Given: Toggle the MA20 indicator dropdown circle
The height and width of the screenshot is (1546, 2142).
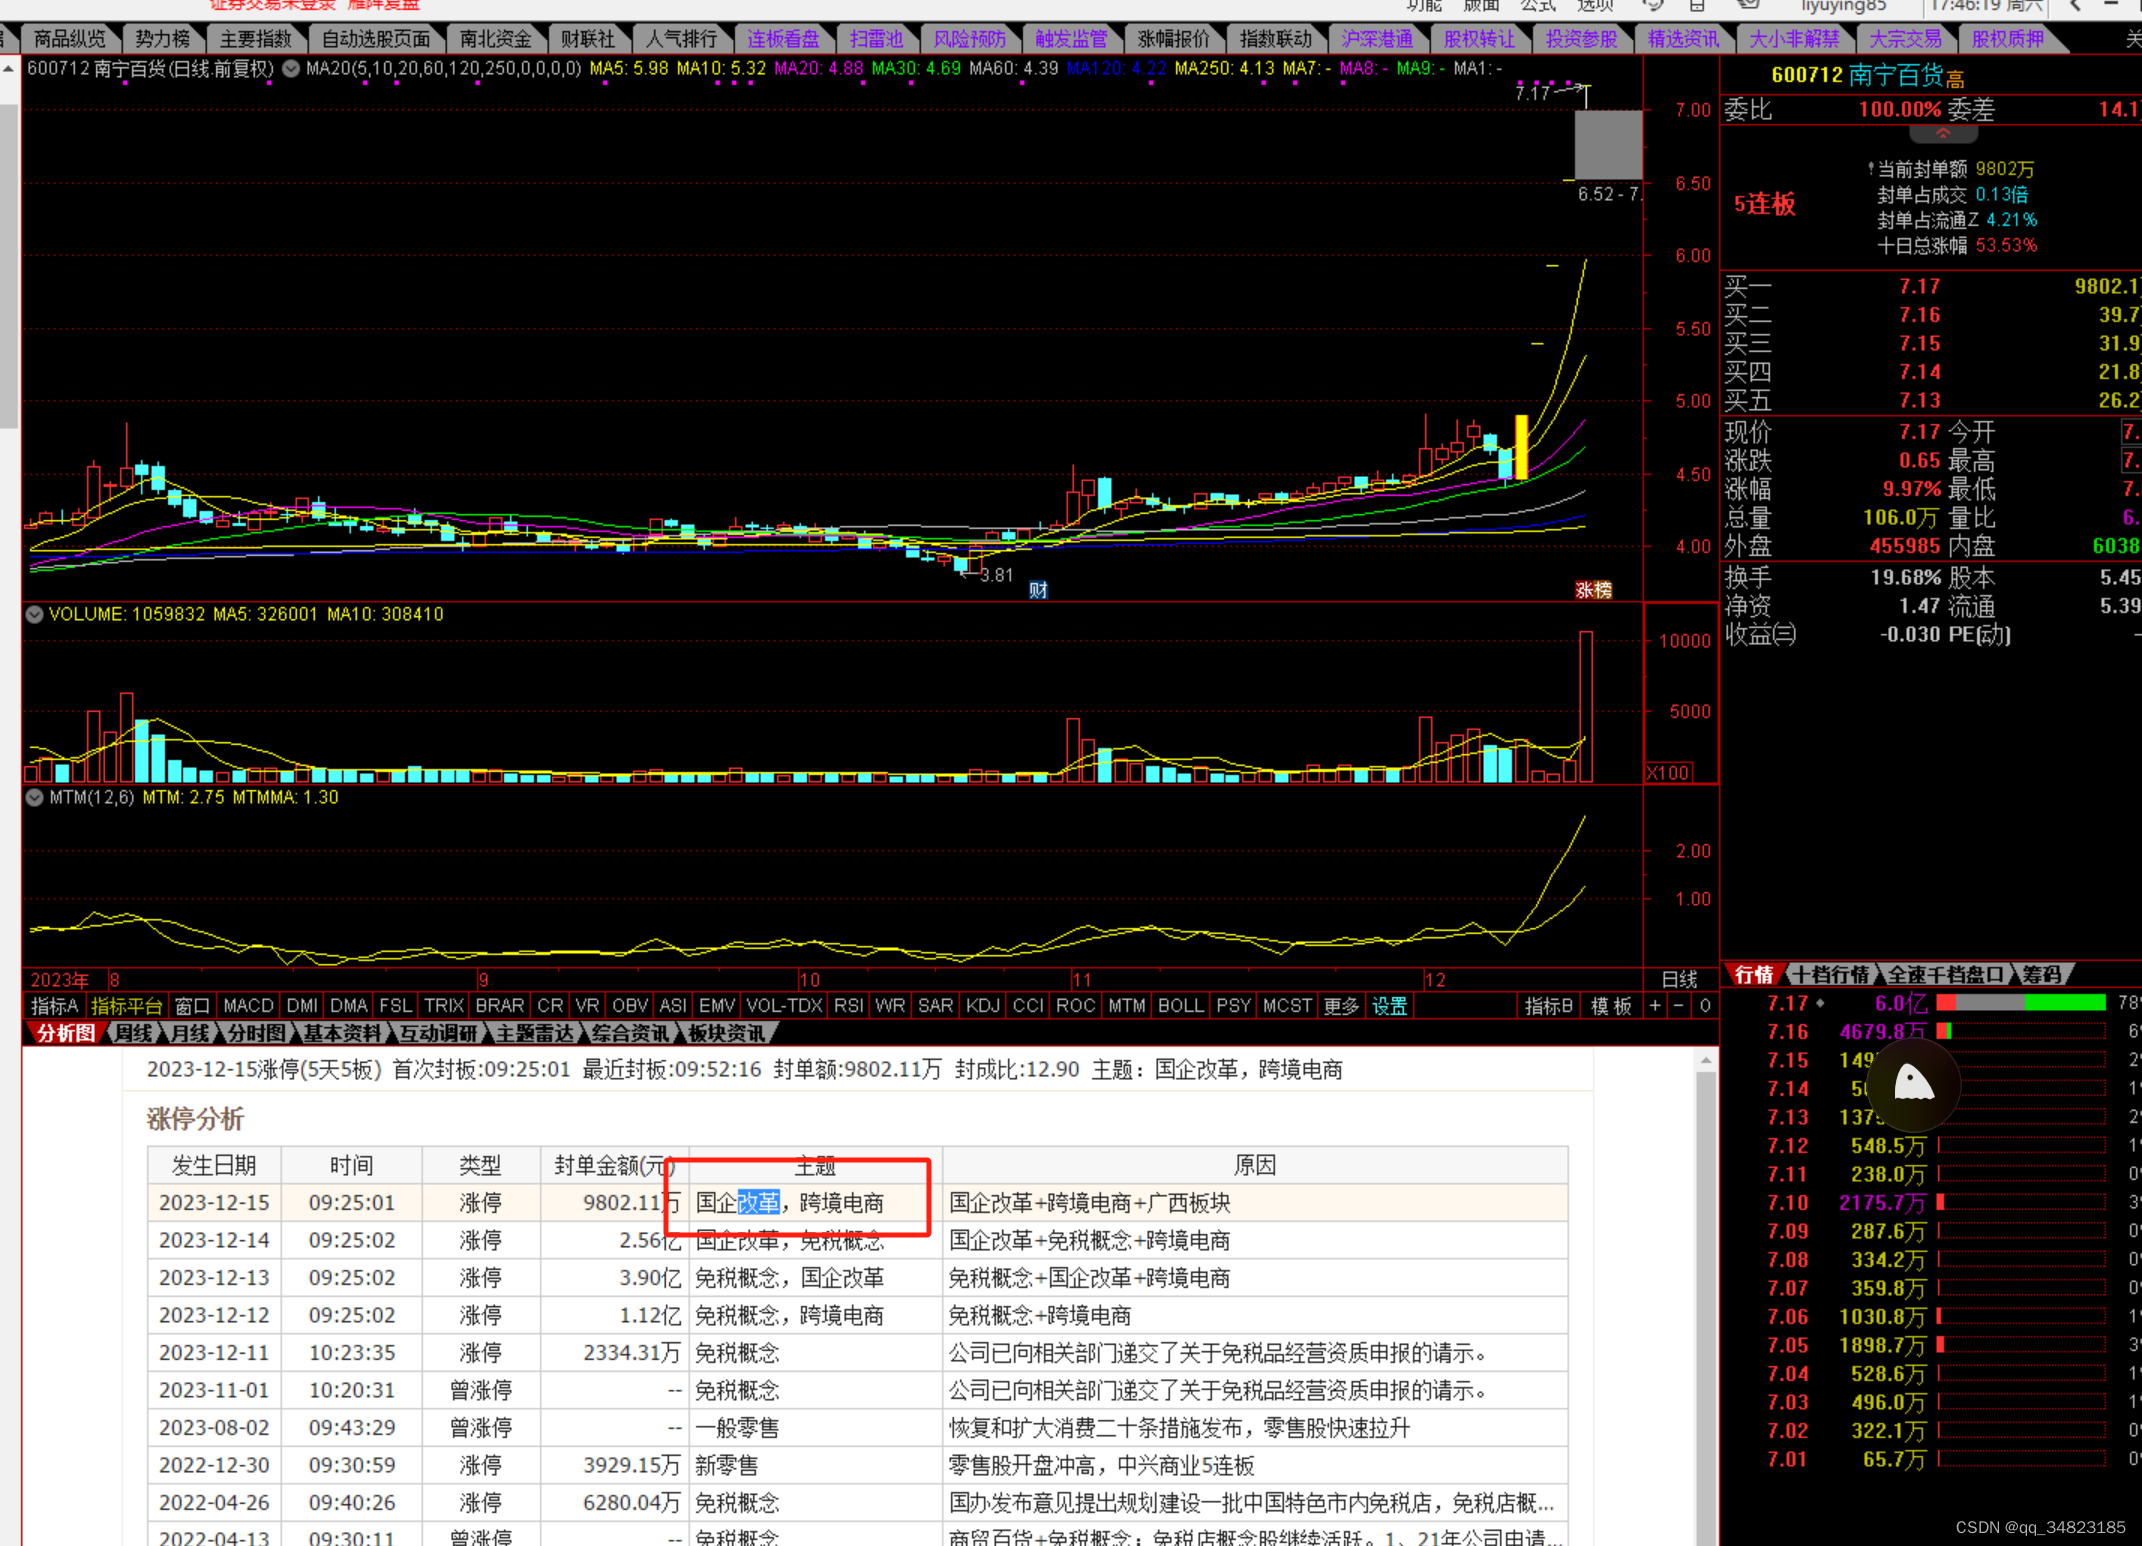Looking at the screenshot, I should point(291,69).
